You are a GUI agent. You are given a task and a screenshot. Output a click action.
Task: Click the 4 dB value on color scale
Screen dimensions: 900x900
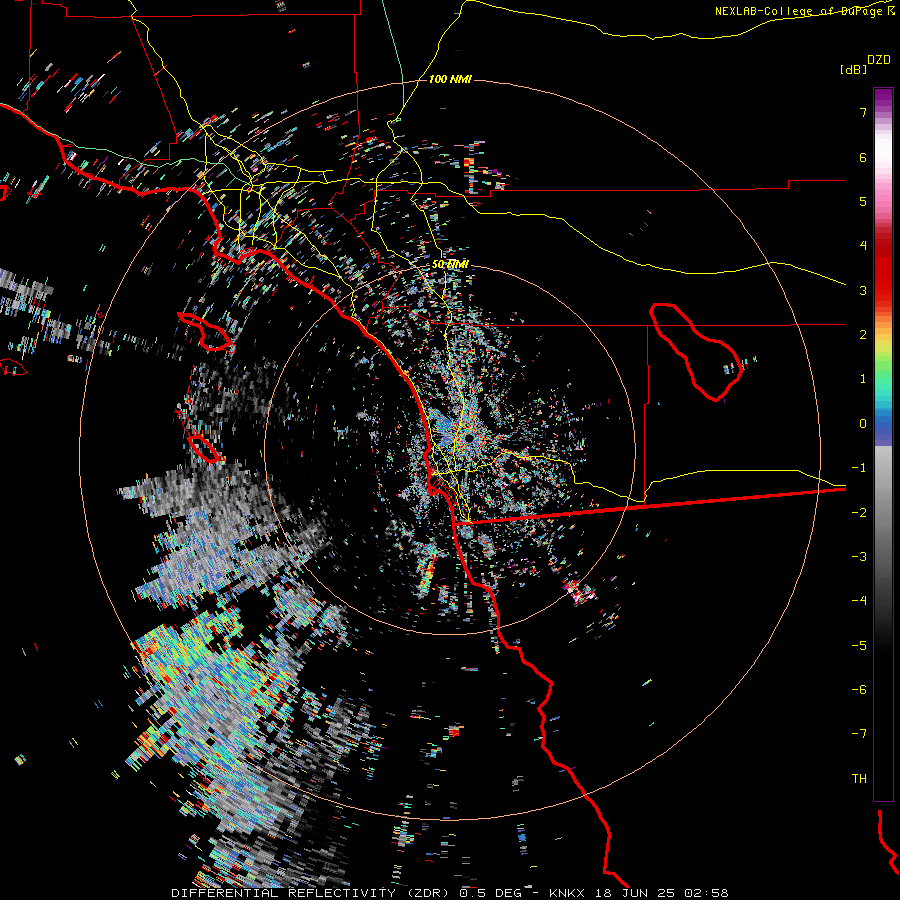pyautogui.click(x=863, y=246)
